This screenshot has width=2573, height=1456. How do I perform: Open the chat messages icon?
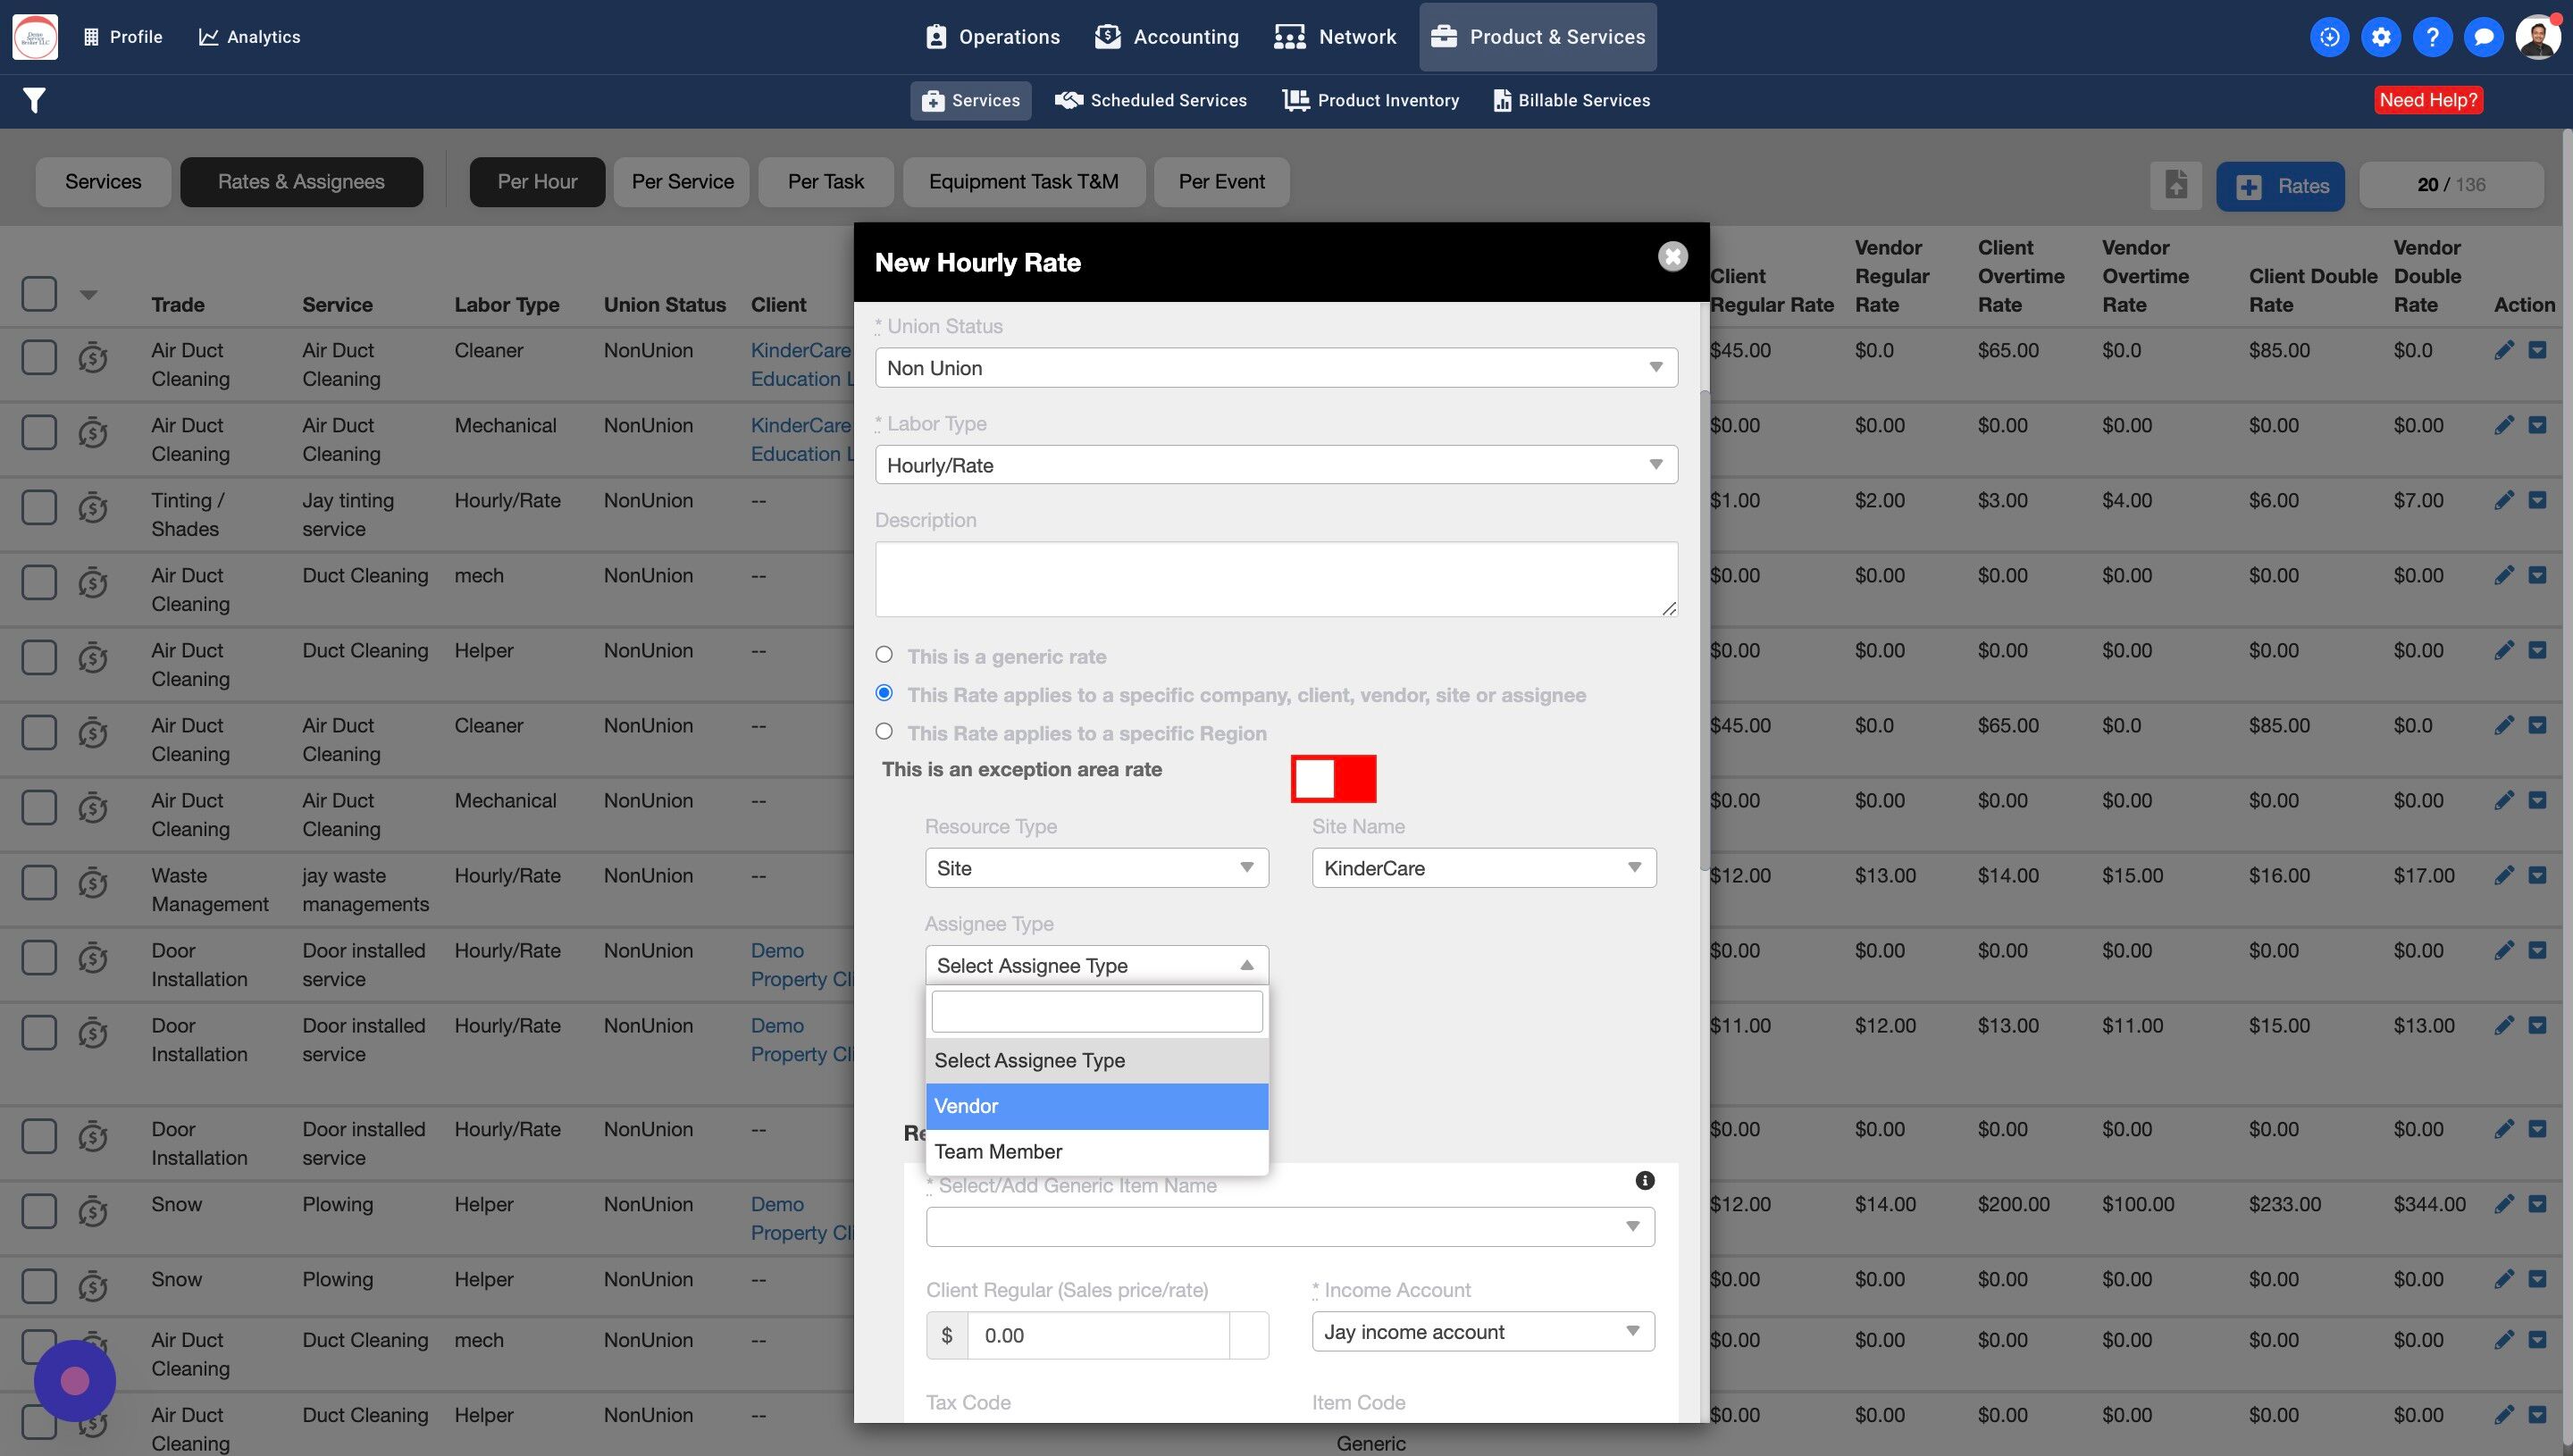coord(2483,37)
